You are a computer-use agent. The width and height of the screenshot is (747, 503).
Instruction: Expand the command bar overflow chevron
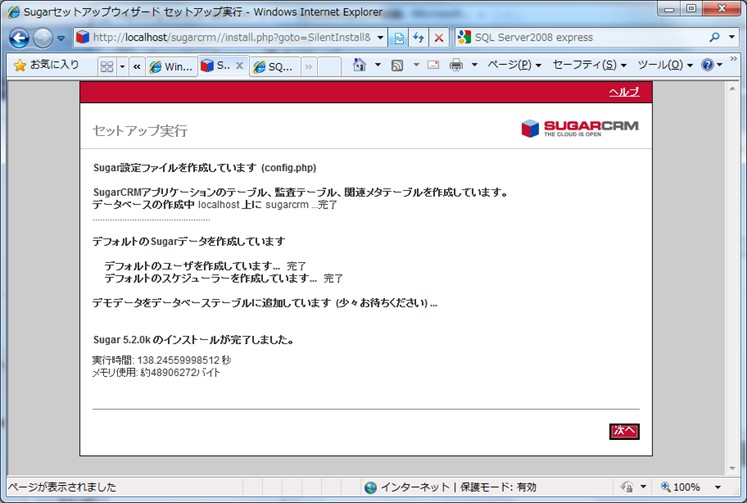734,59
